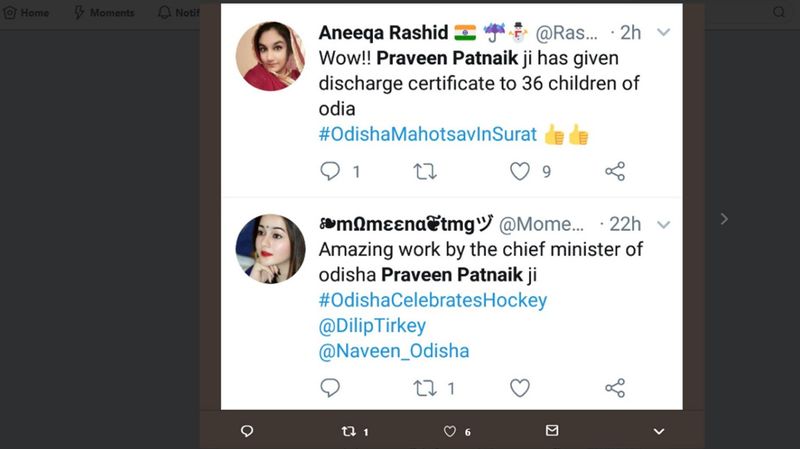Click the like heart in bottom bar
Viewport: 800px width, 449px height.
click(x=450, y=431)
